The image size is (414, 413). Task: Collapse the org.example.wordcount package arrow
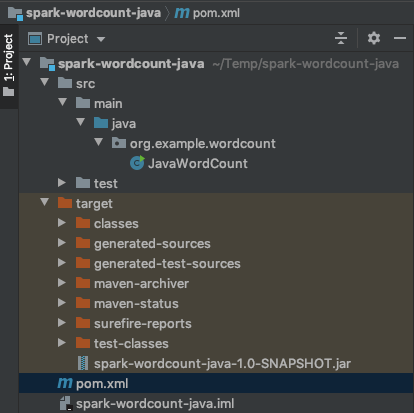coord(99,142)
